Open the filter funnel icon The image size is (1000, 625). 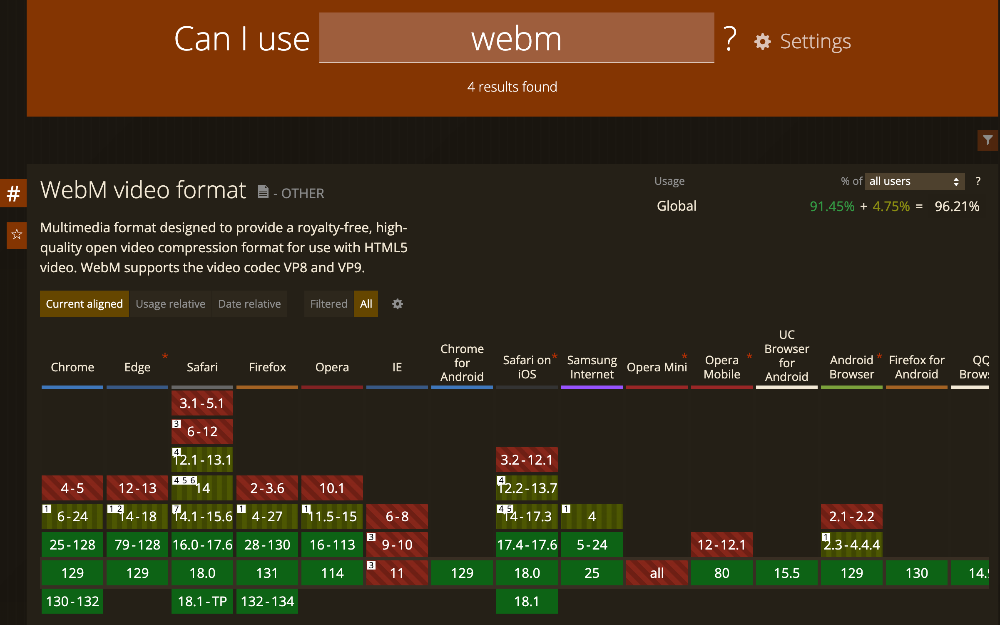(987, 140)
